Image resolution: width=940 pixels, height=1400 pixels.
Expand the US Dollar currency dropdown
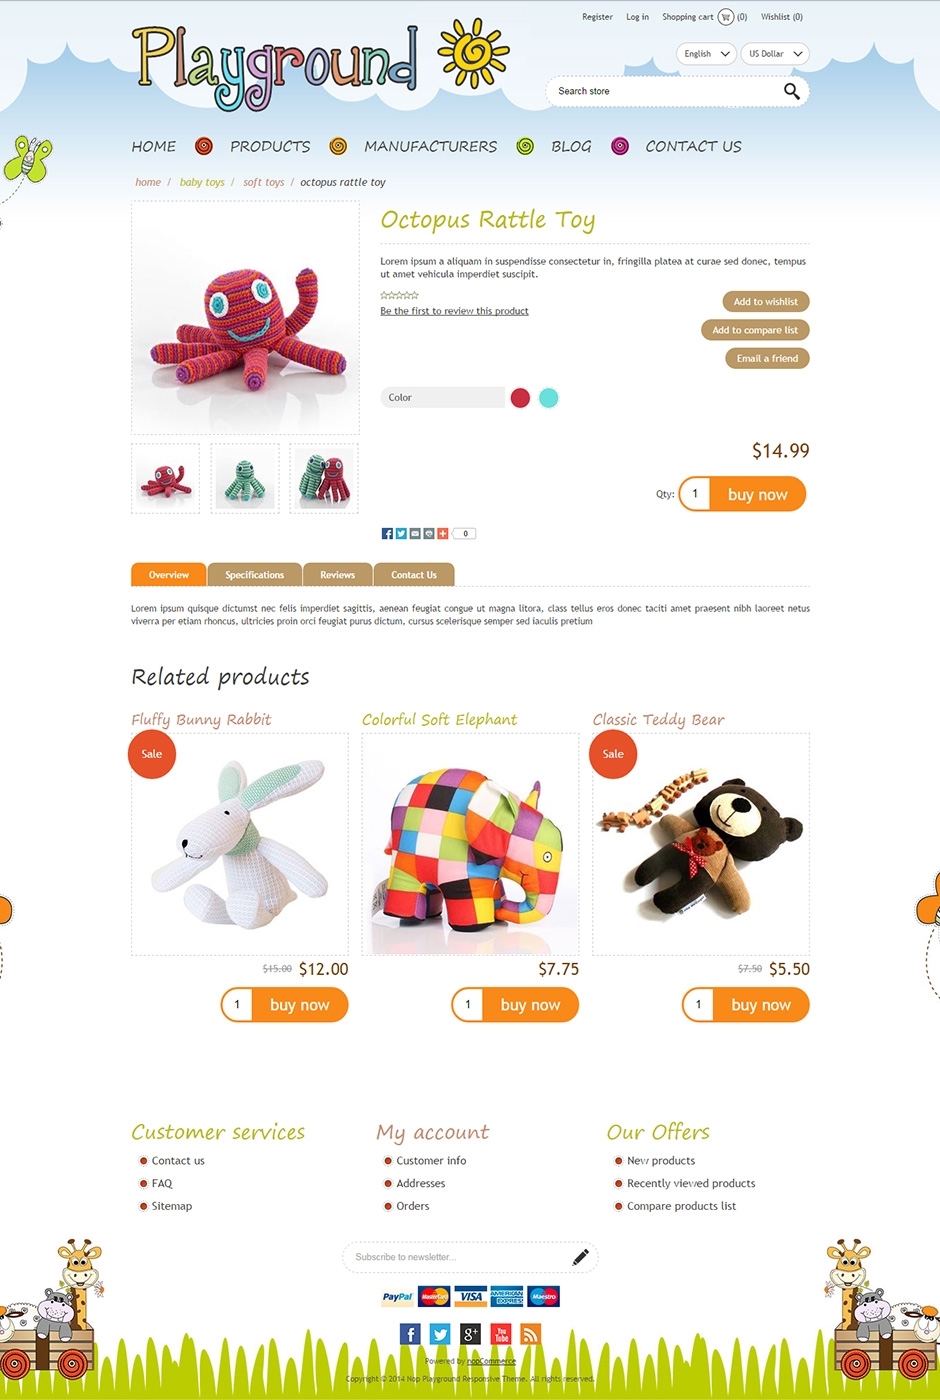(x=775, y=54)
